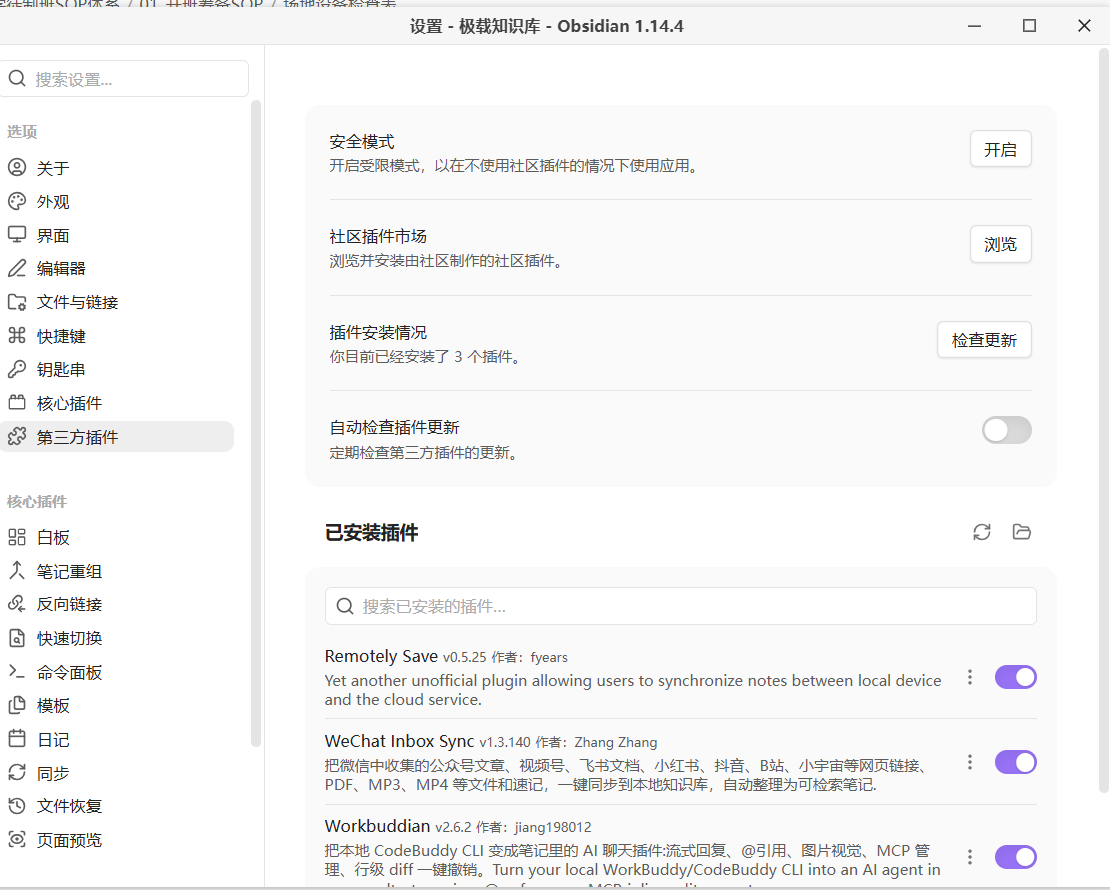
Task: Click the settings sidebar scrollbar
Action: pyautogui.click(x=256, y=423)
